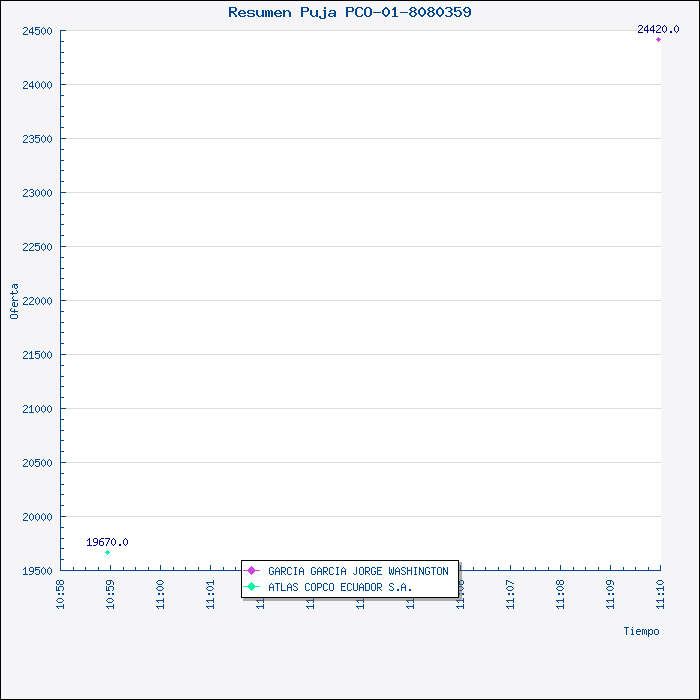Click the 24420.0 data value label

pyautogui.click(x=658, y=30)
